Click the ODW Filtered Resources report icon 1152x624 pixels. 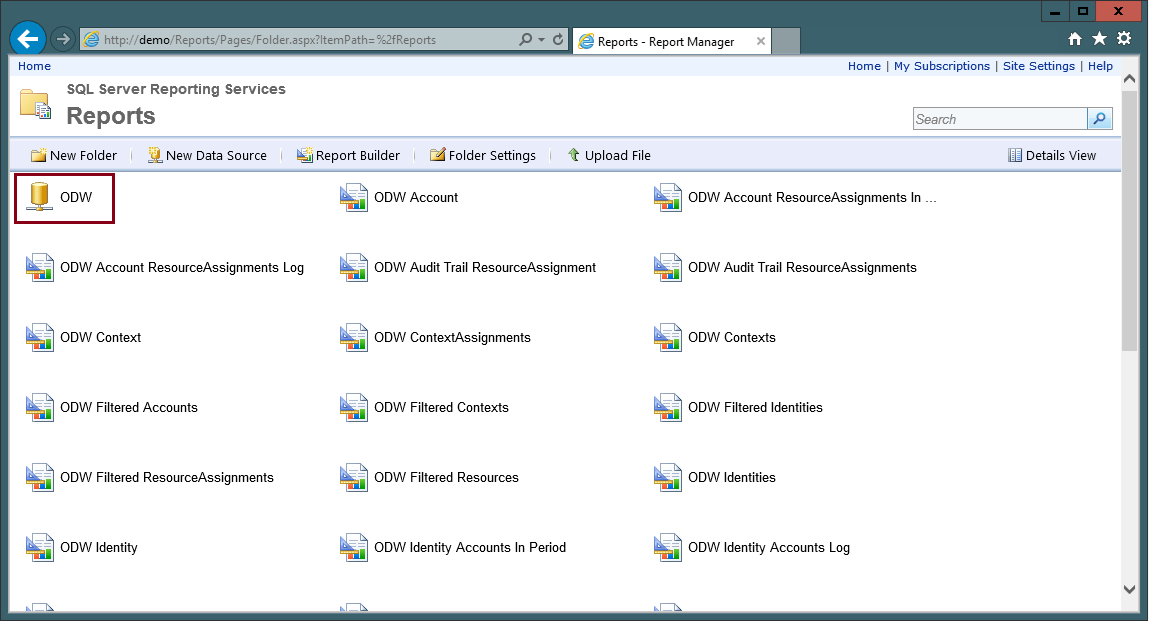pyautogui.click(x=353, y=477)
